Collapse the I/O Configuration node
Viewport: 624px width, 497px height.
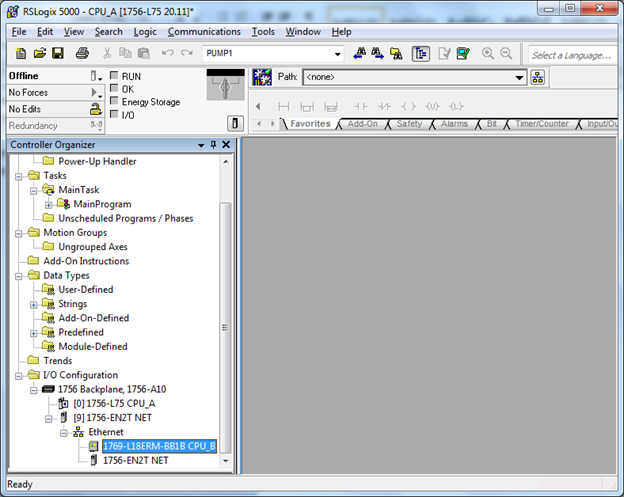(x=18, y=376)
